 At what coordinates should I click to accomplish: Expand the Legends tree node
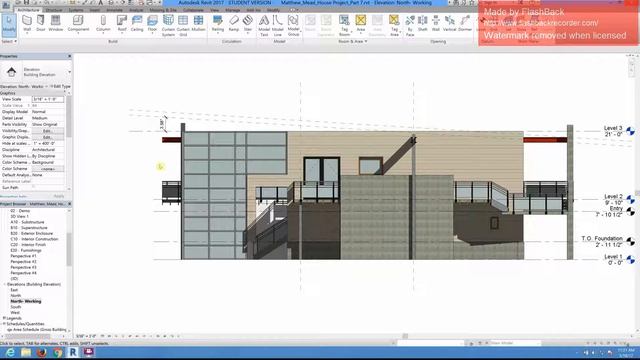coord(4,318)
